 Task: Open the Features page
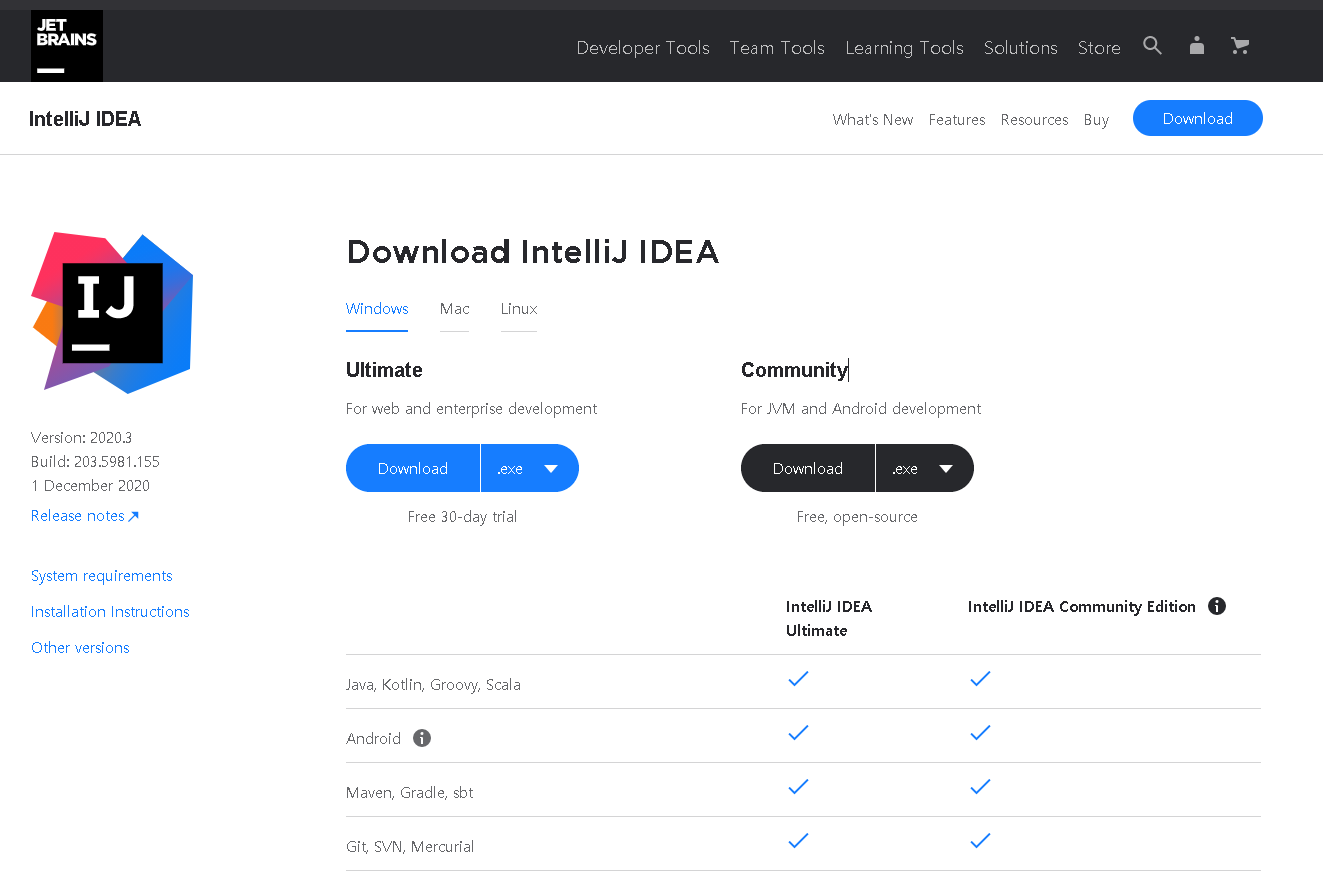point(957,119)
